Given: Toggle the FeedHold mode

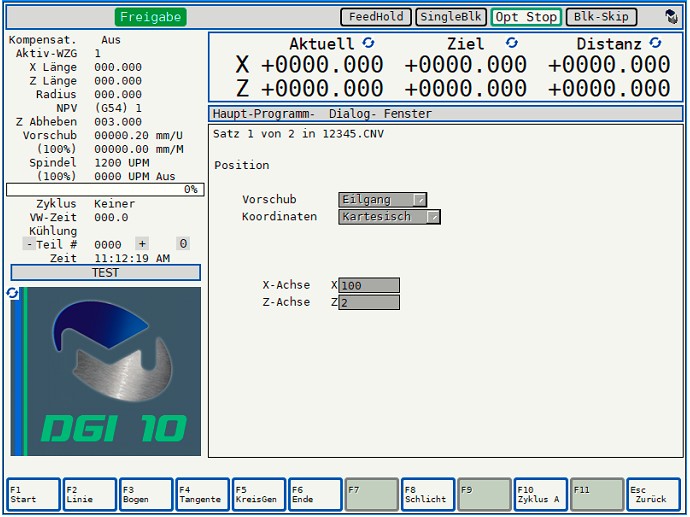Looking at the screenshot, I should [x=376, y=17].
